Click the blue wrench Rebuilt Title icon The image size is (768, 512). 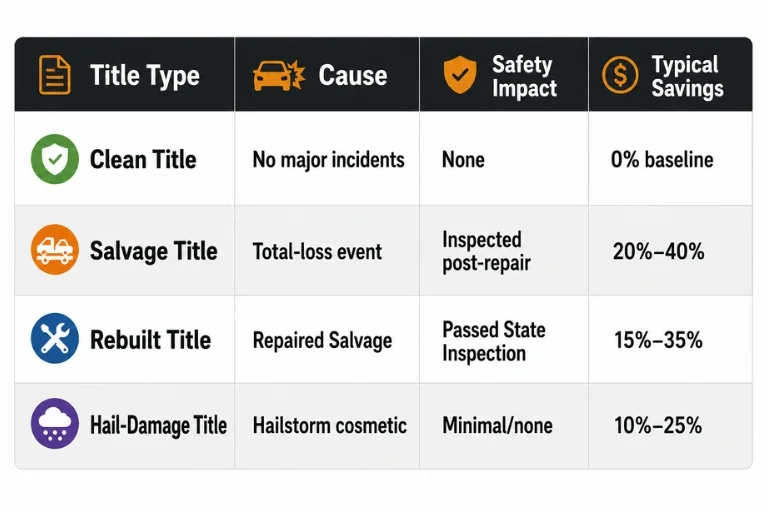click(55, 339)
